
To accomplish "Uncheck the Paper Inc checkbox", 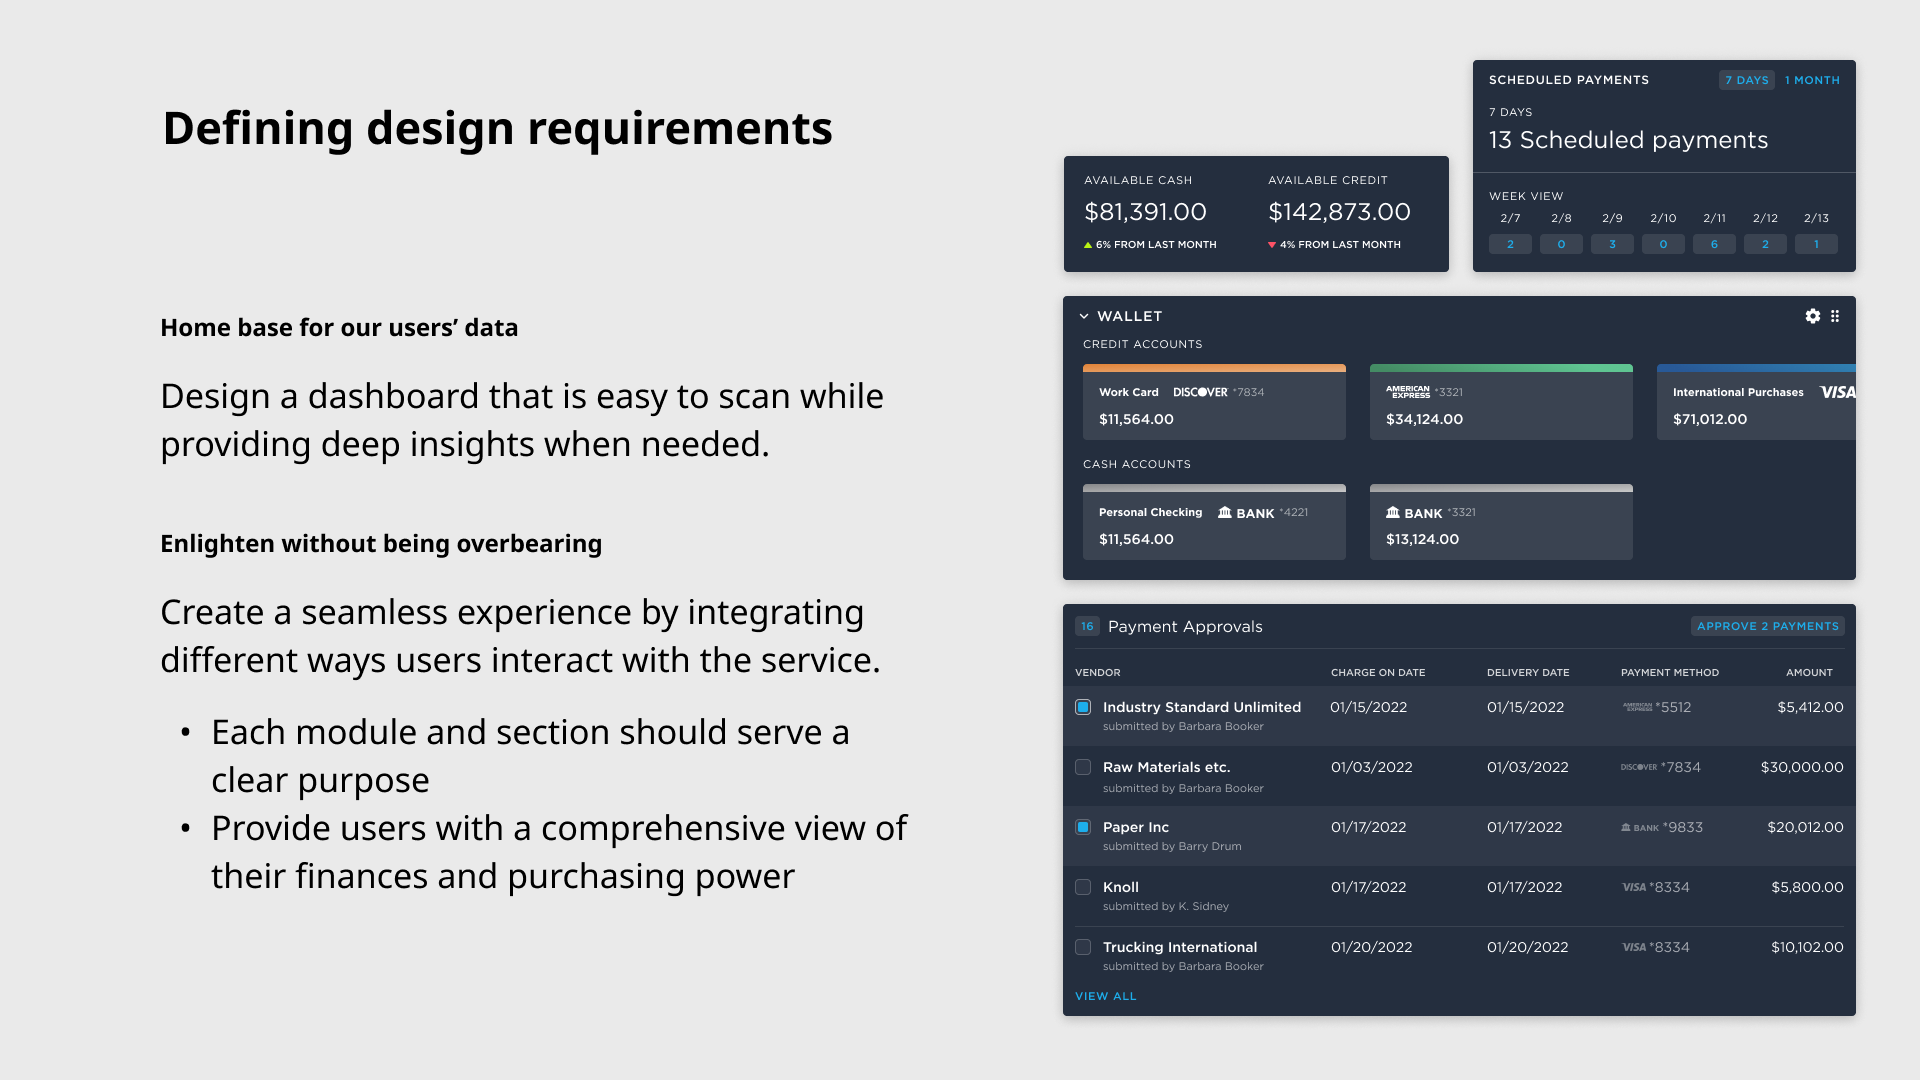I will (1083, 827).
